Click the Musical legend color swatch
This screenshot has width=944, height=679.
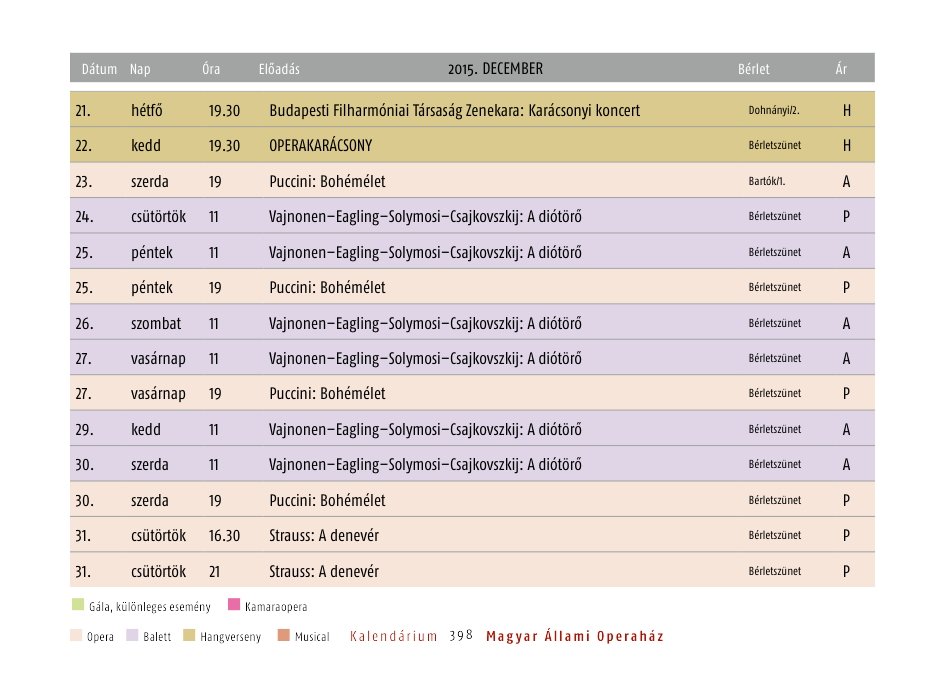pyautogui.click(x=284, y=636)
